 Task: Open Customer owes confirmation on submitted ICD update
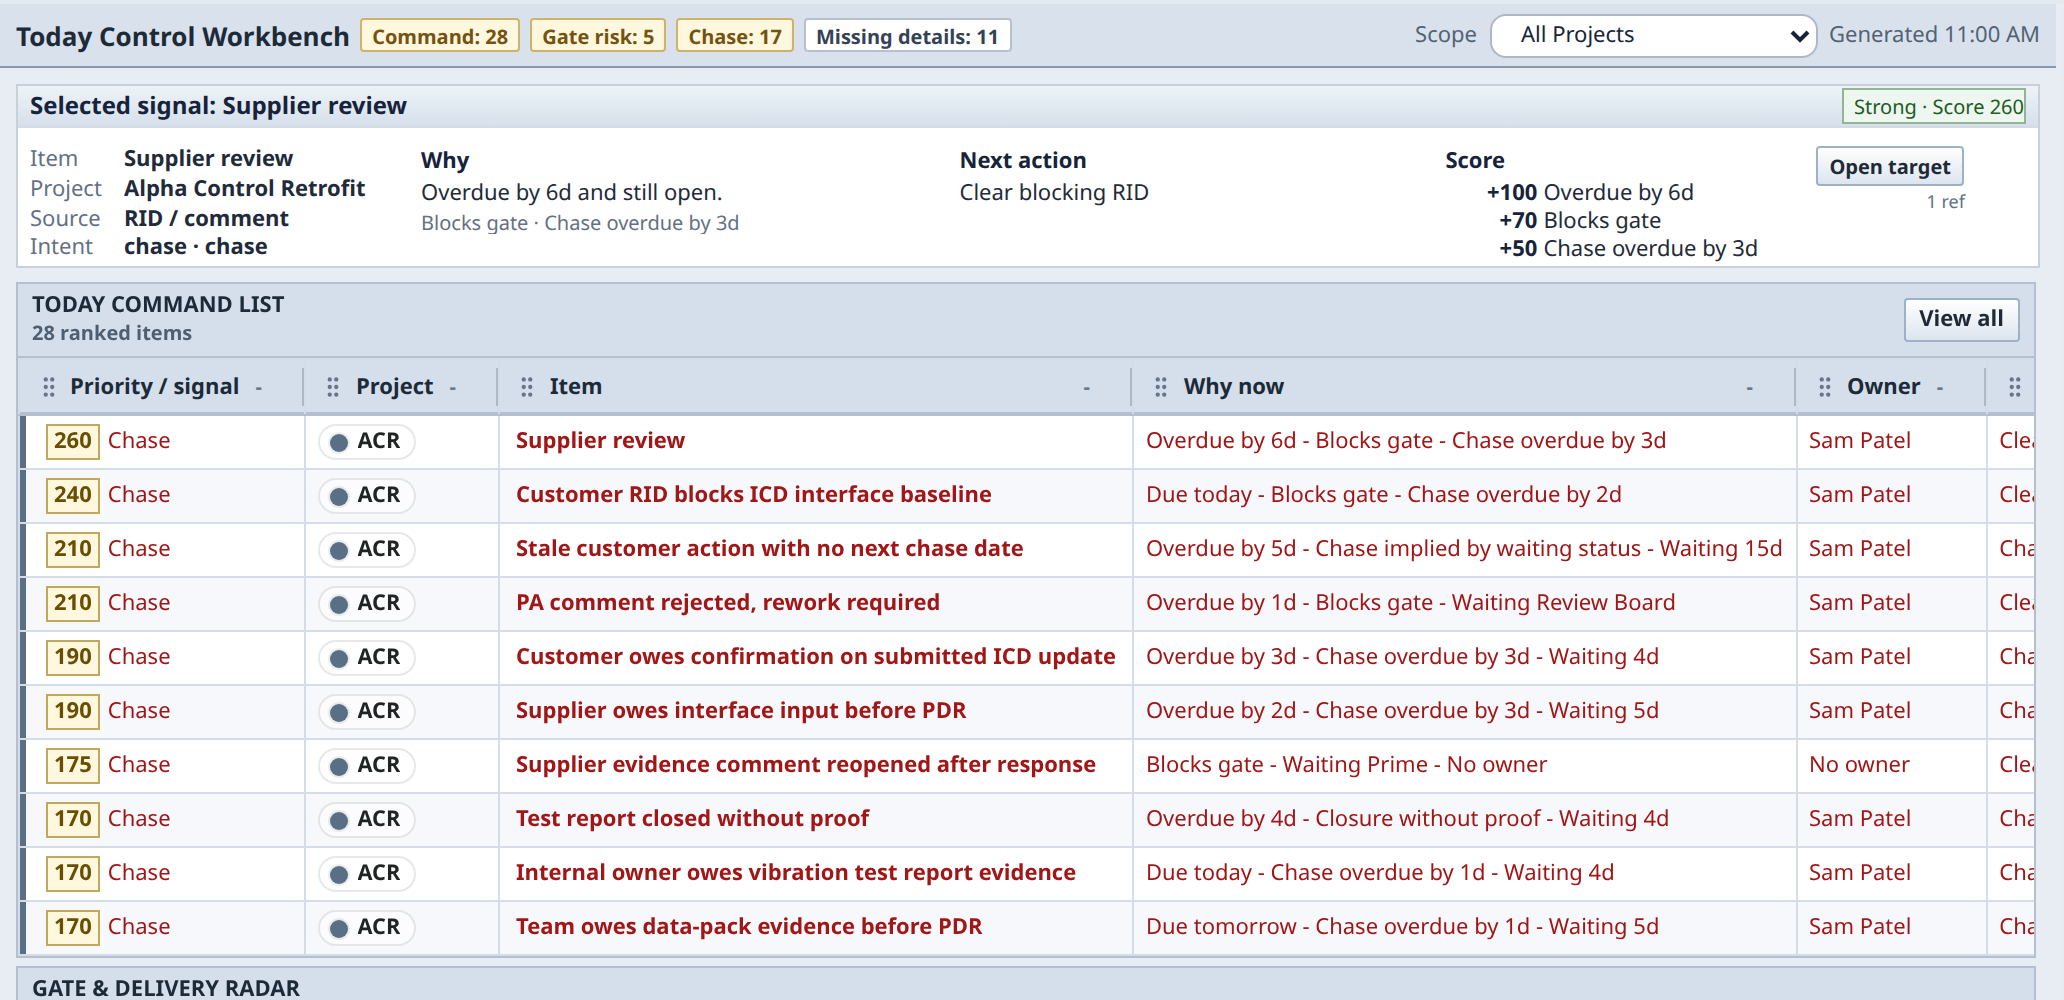tap(815, 657)
